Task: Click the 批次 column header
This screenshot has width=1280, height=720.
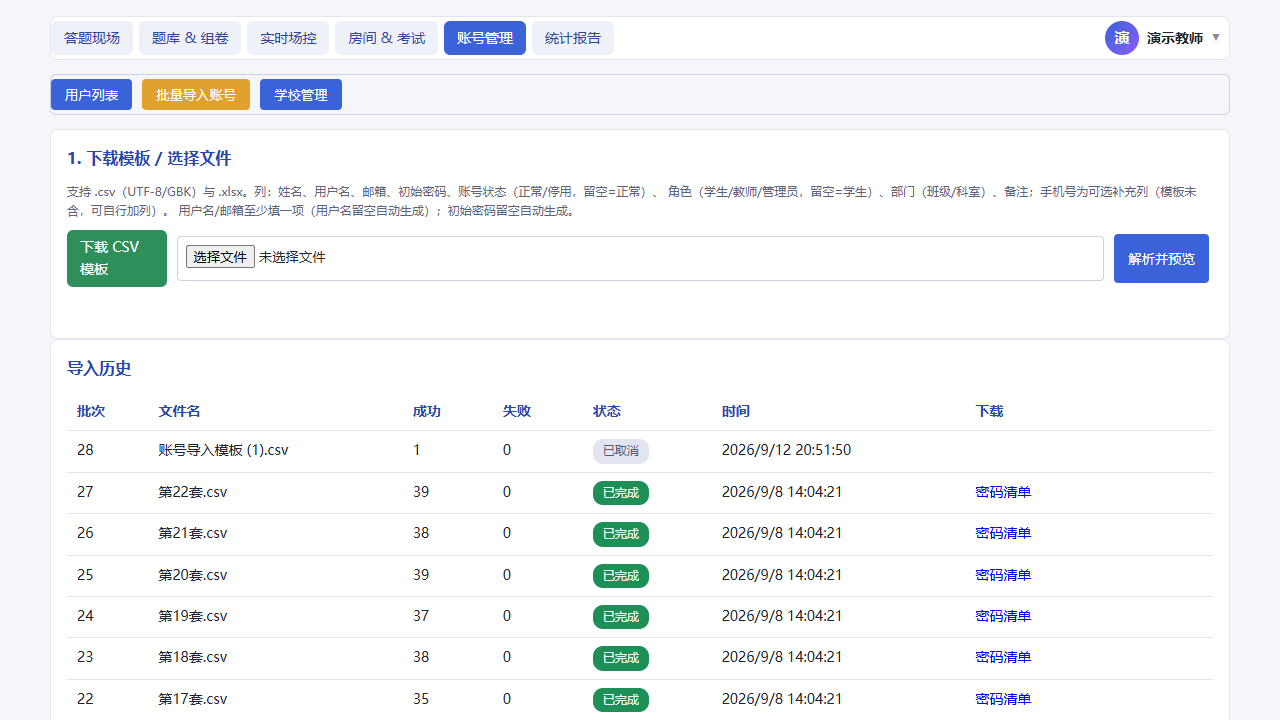Action: pos(91,411)
